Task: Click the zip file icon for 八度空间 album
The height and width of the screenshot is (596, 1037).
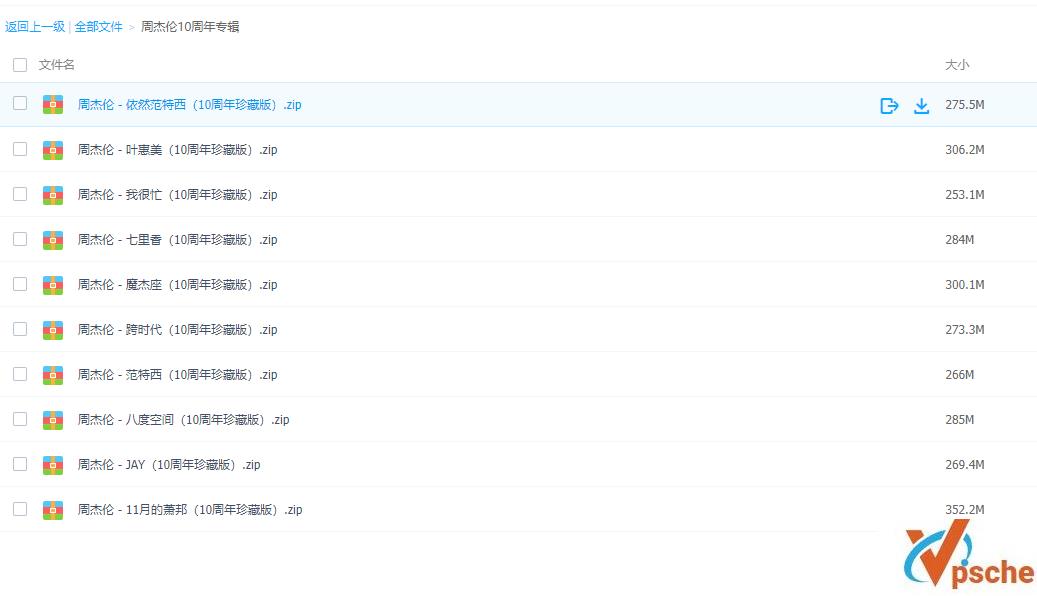Action: point(52,419)
